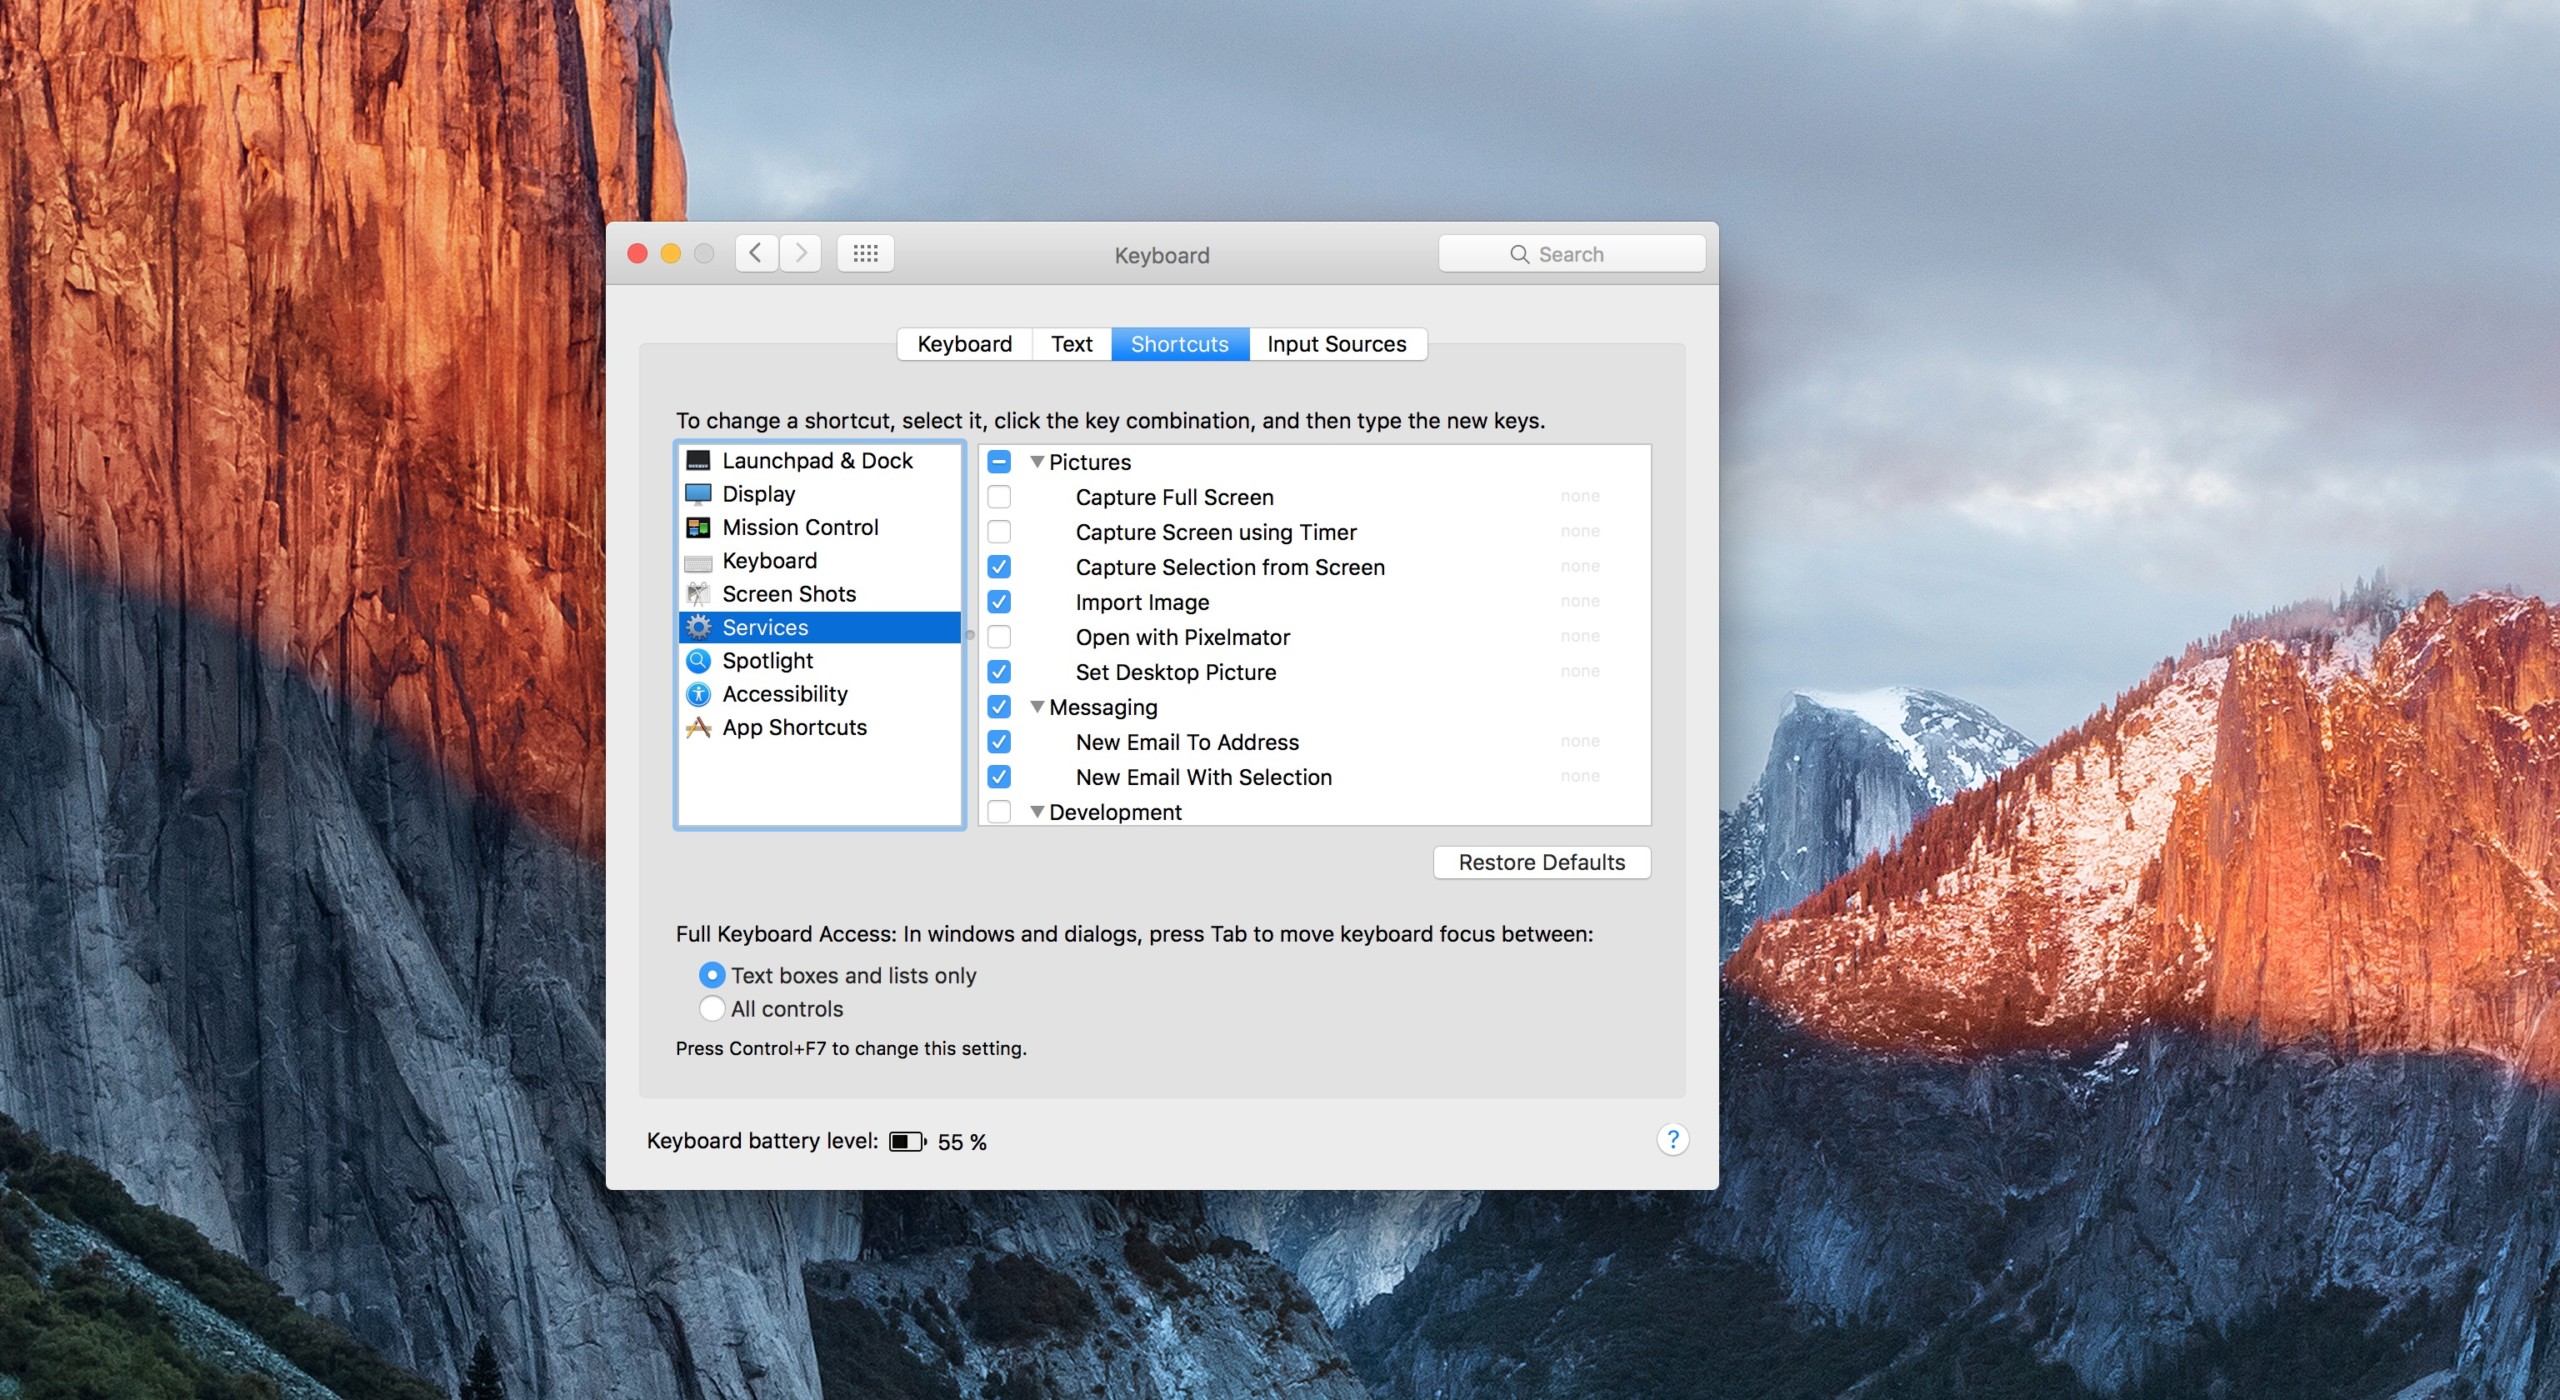Click the Spotlight magnifier icon
The width and height of the screenshot is (2560, 1400).
698,661
